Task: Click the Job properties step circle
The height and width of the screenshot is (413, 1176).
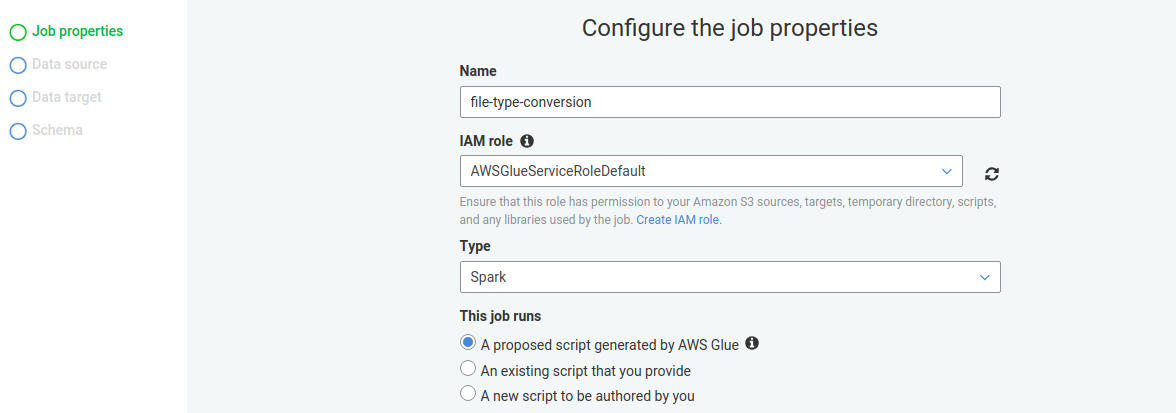Action: pyautogui.click(x=17, y=32)
